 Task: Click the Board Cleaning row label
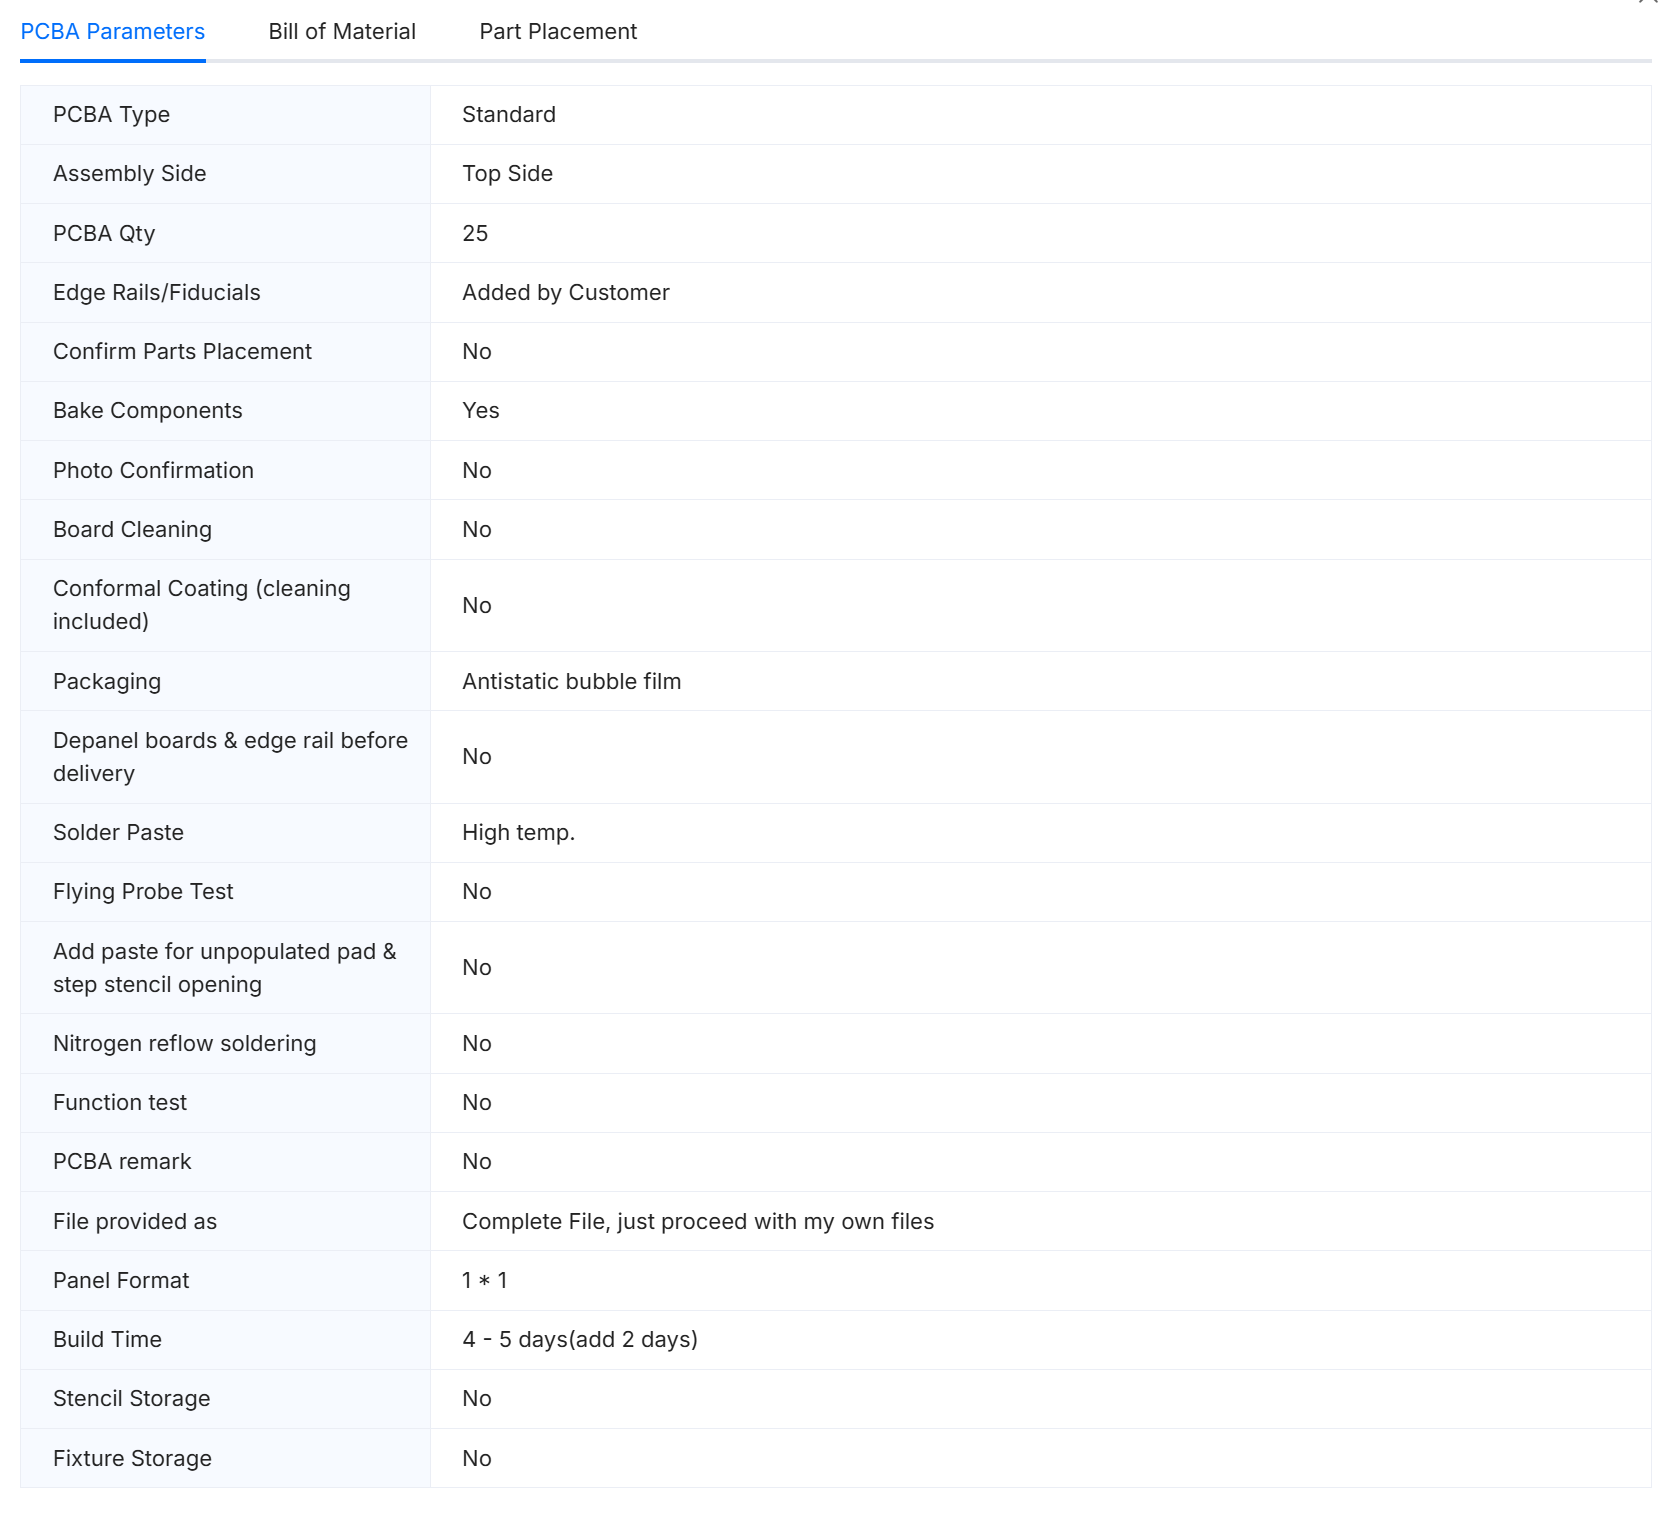[x=132, y=530]
